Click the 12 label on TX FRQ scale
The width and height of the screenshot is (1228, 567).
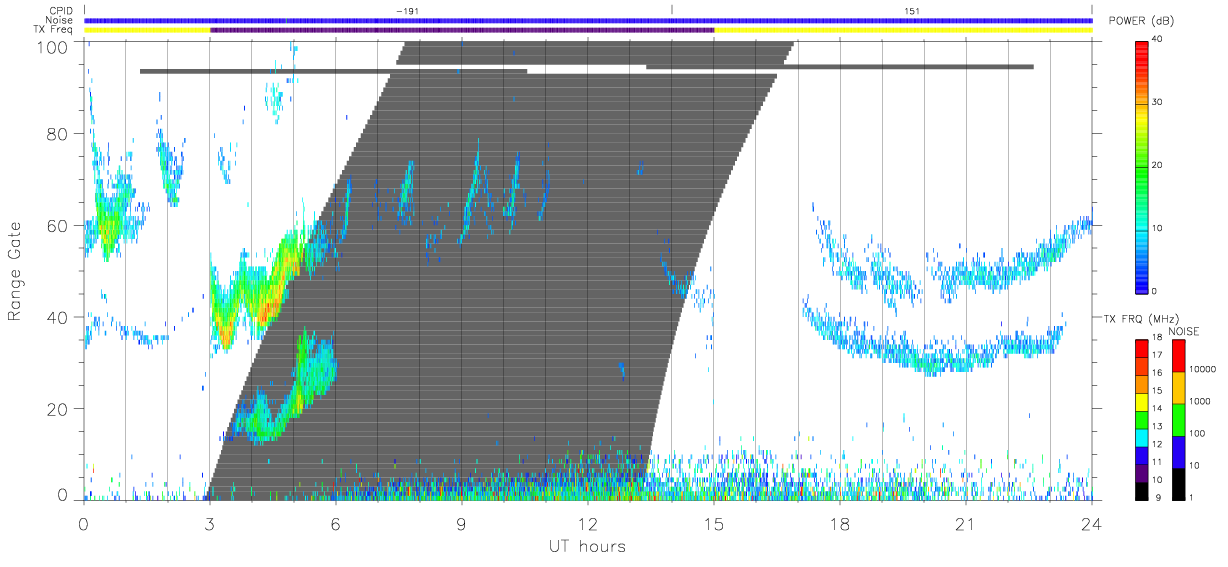pos(1157,444)
